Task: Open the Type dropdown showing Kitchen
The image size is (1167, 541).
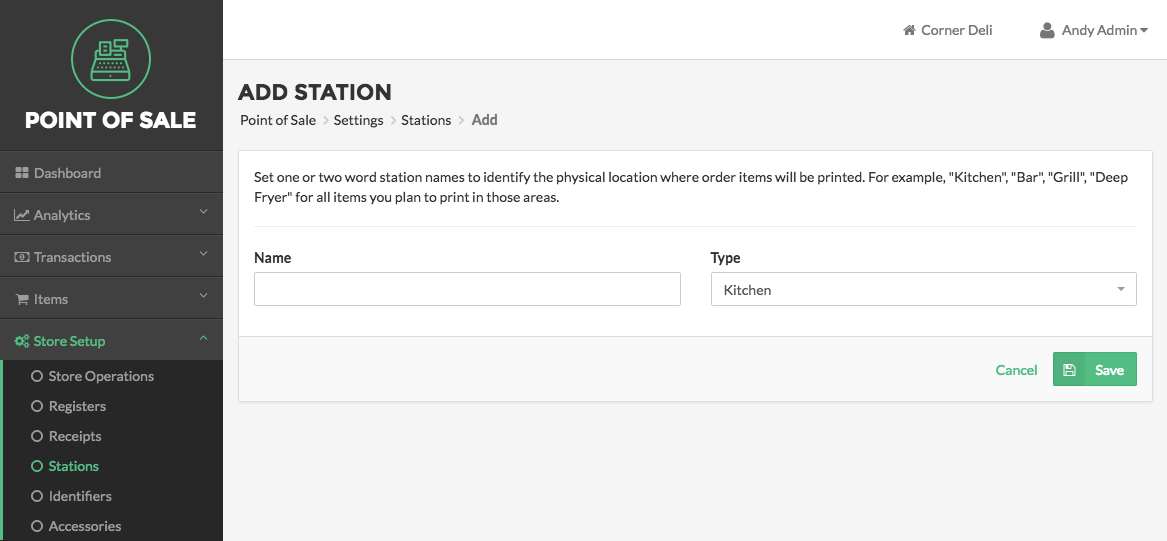Action: coord(924,289)
